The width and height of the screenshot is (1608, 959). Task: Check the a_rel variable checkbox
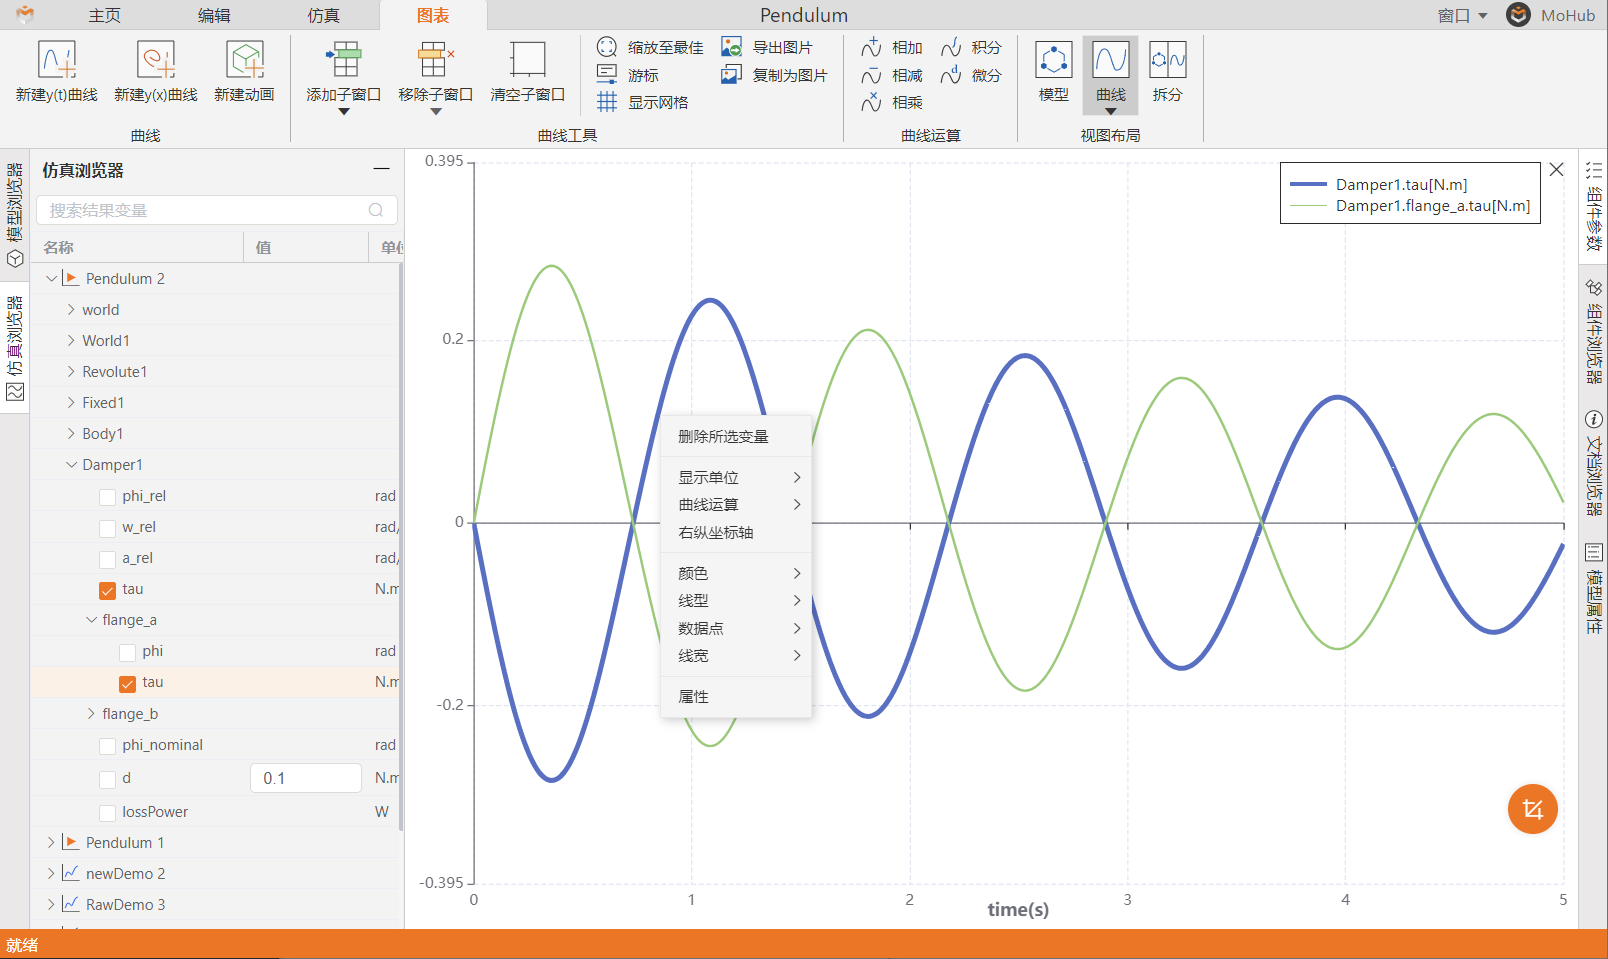coord(108,559)
